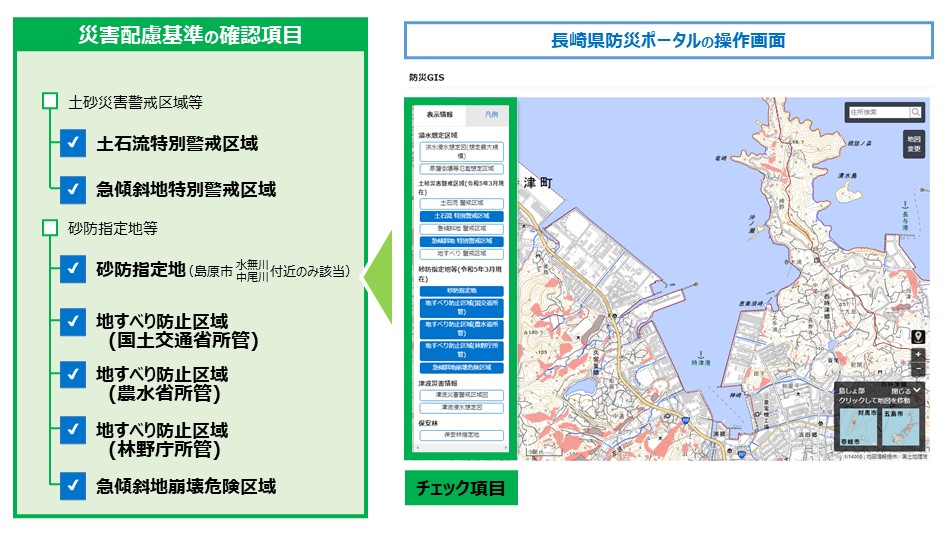Click the layer panel horizontal scrollbar
945x533 pixels.
click(x=461, y=448)
